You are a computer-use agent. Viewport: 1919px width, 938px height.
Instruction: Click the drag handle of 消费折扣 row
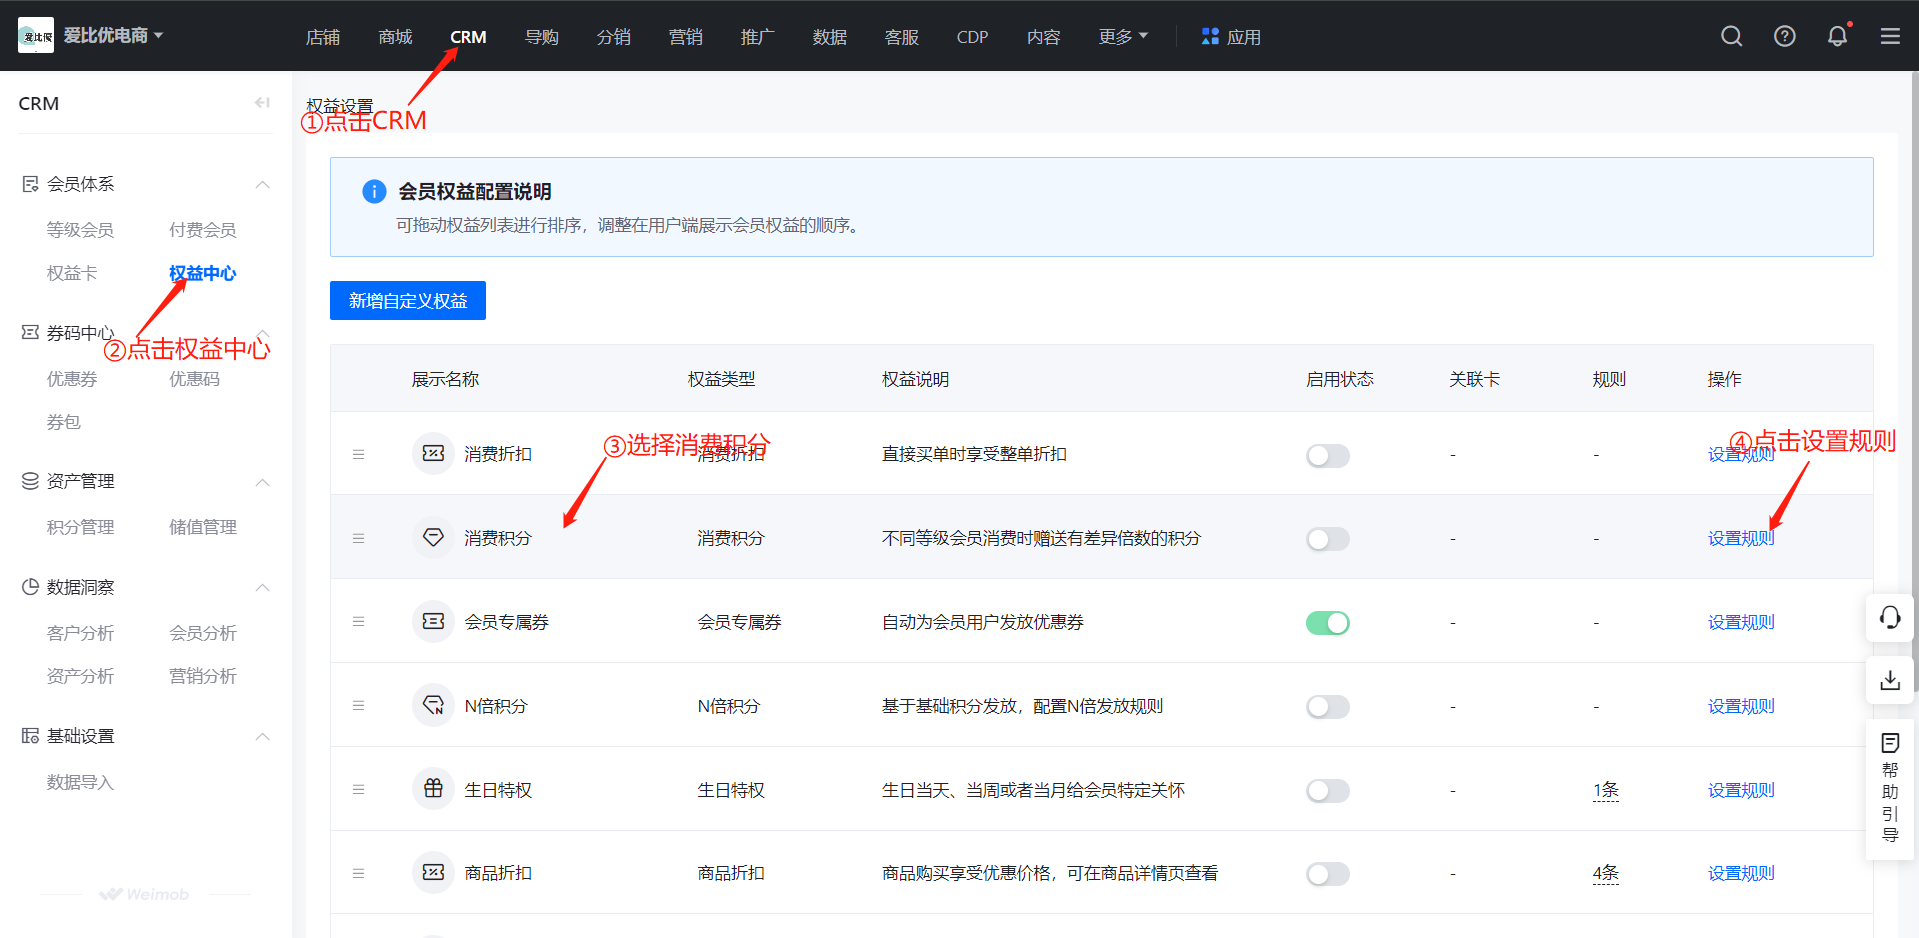[x=358, y=454]
